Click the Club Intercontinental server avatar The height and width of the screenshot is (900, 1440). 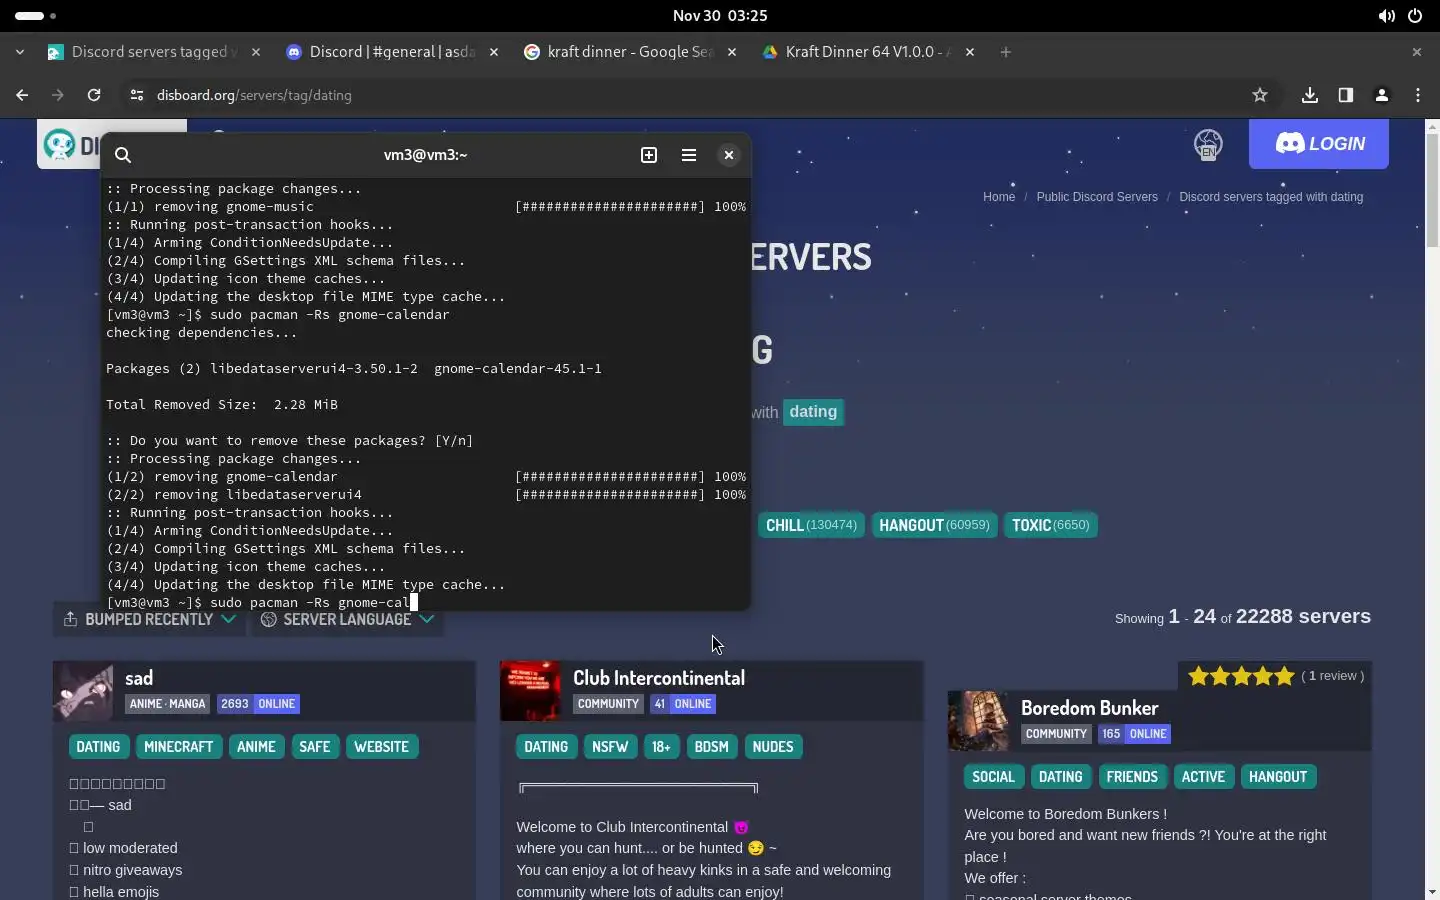[530, 691]
